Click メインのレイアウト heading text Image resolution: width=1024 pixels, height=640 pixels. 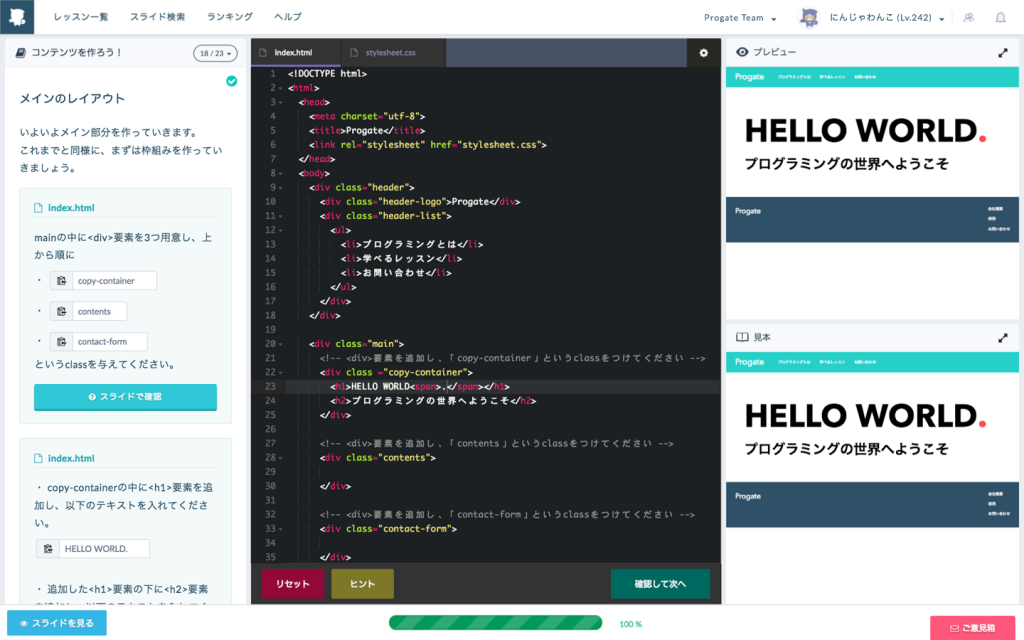72,99
